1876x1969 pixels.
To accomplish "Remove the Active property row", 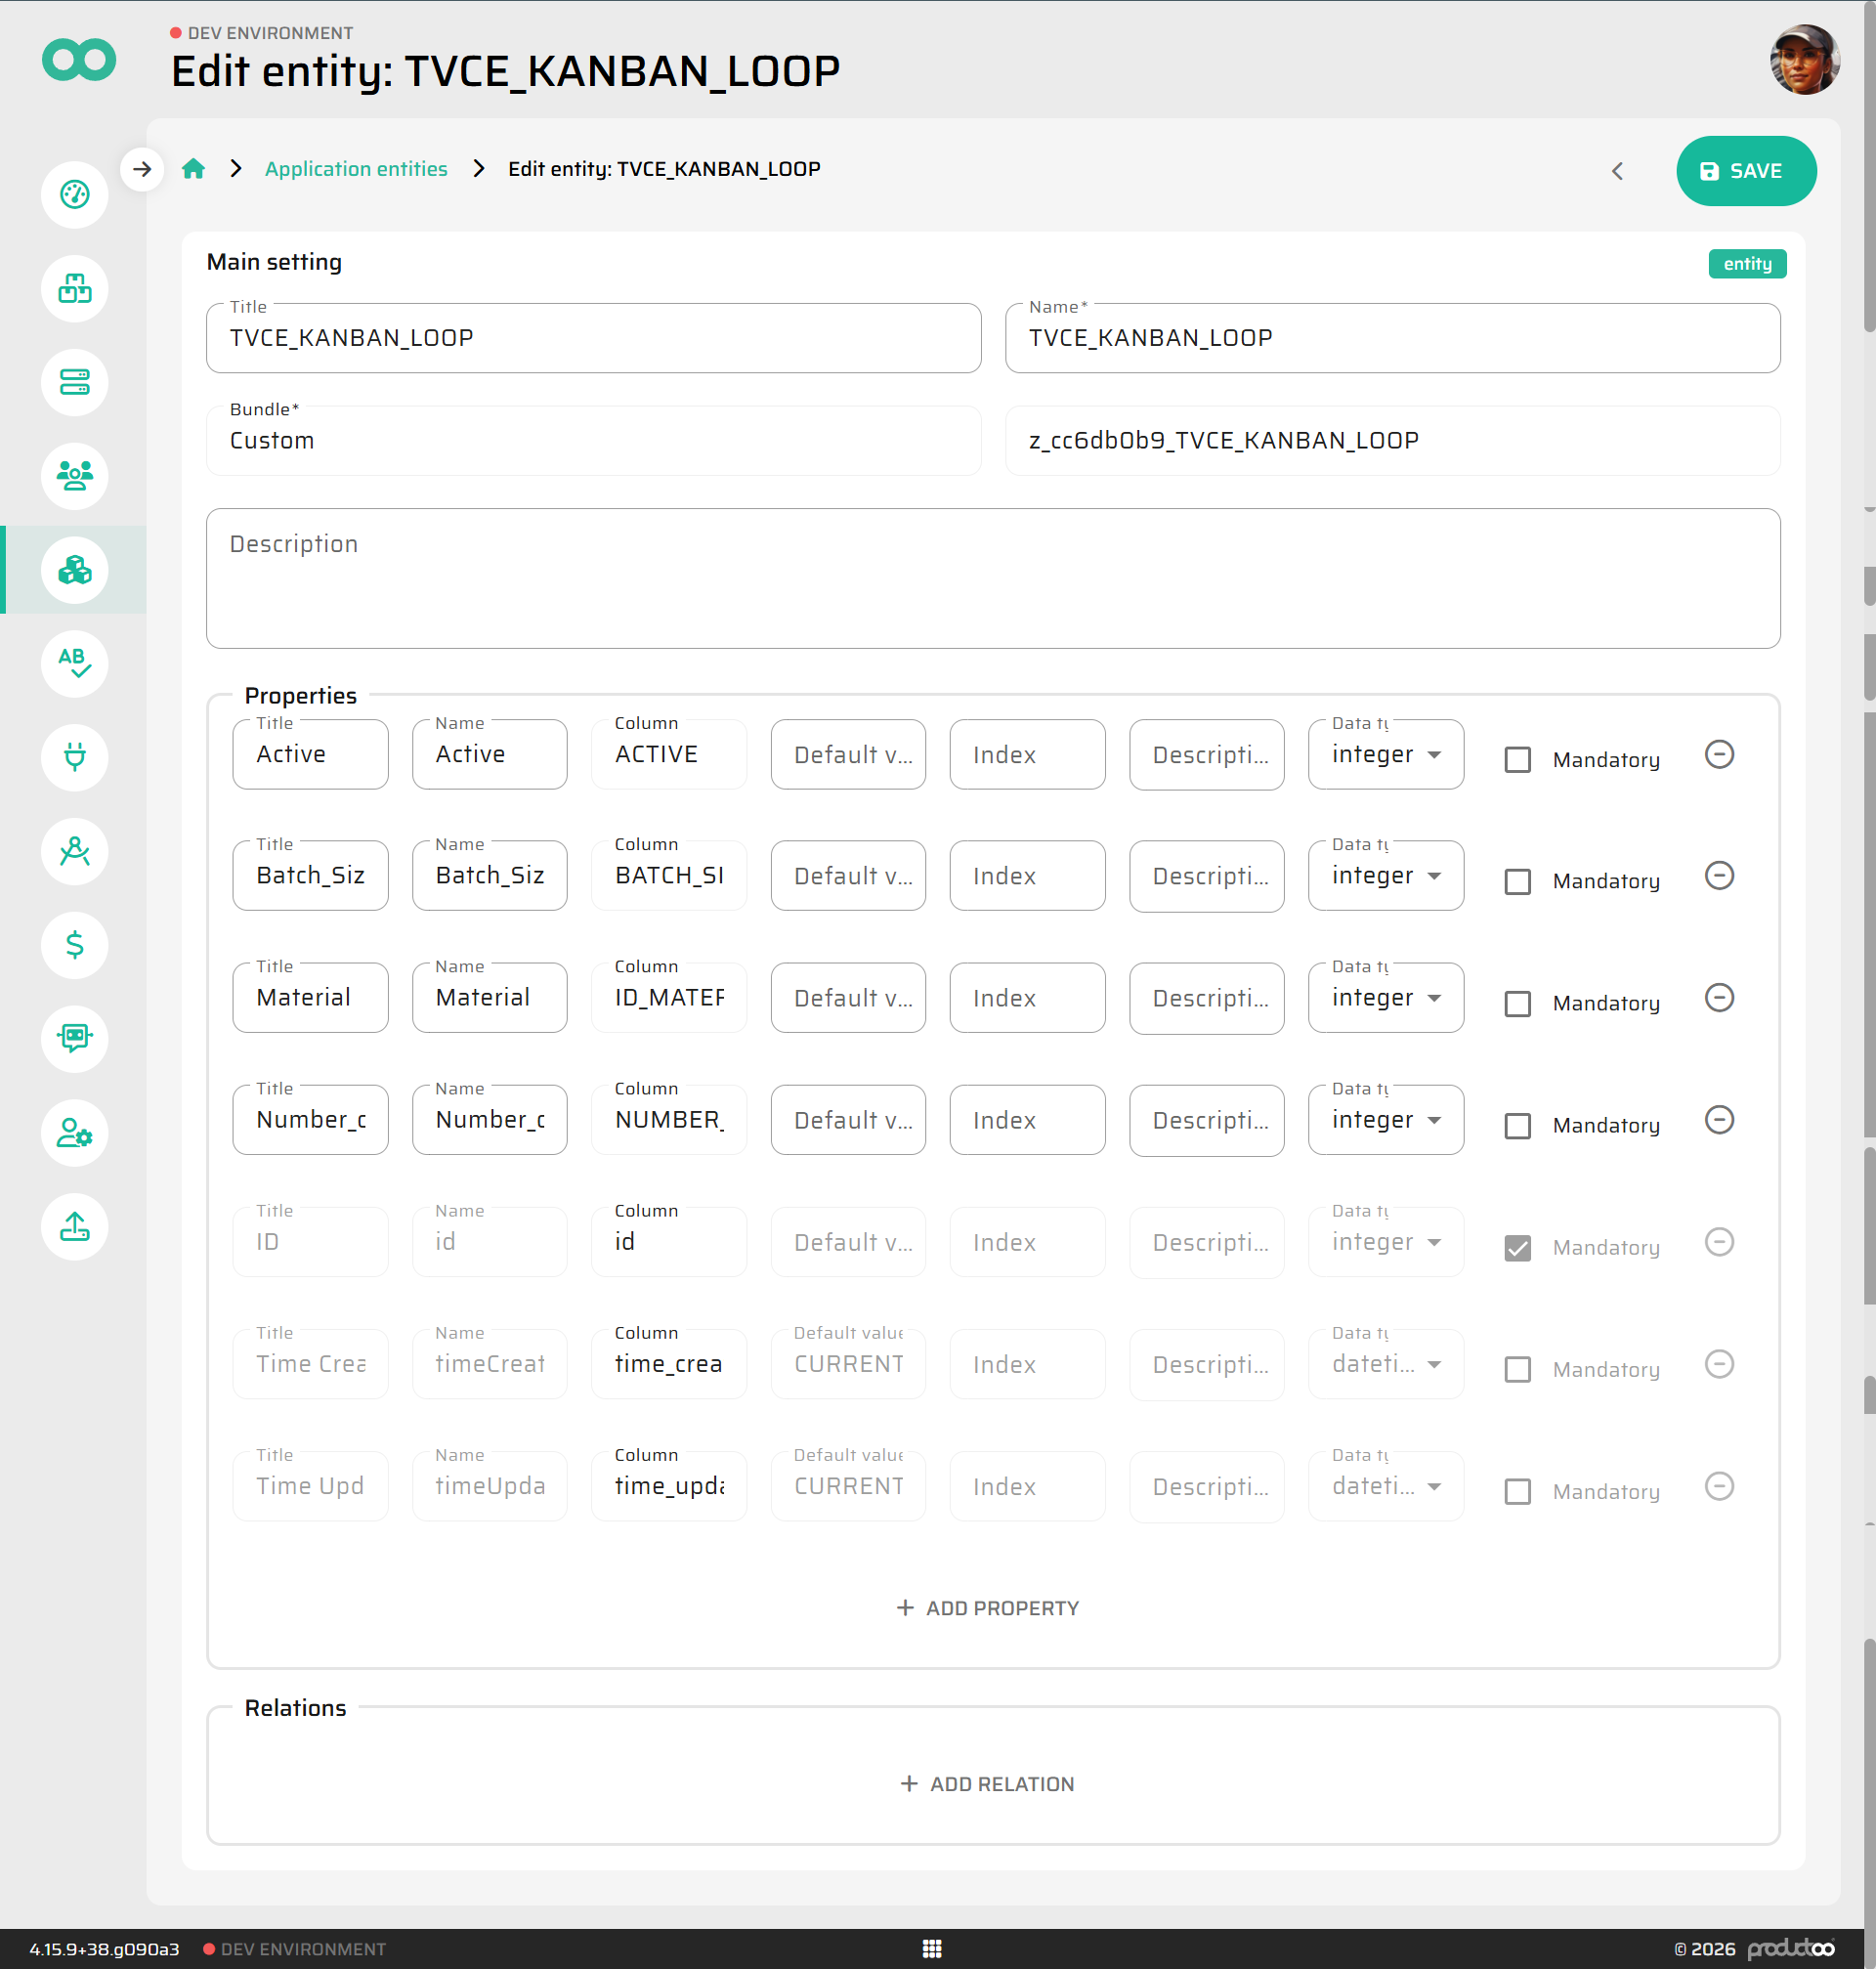I will 1718,754.
